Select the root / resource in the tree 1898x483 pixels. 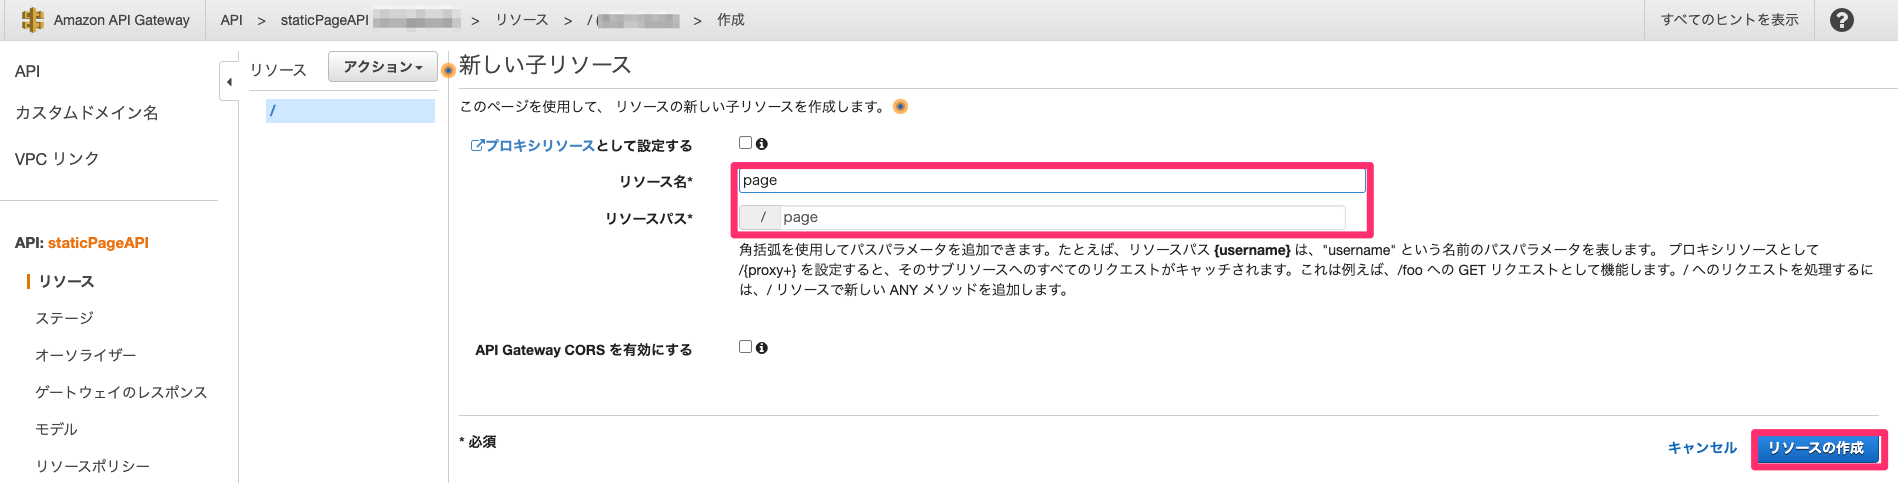click(350, 111)
